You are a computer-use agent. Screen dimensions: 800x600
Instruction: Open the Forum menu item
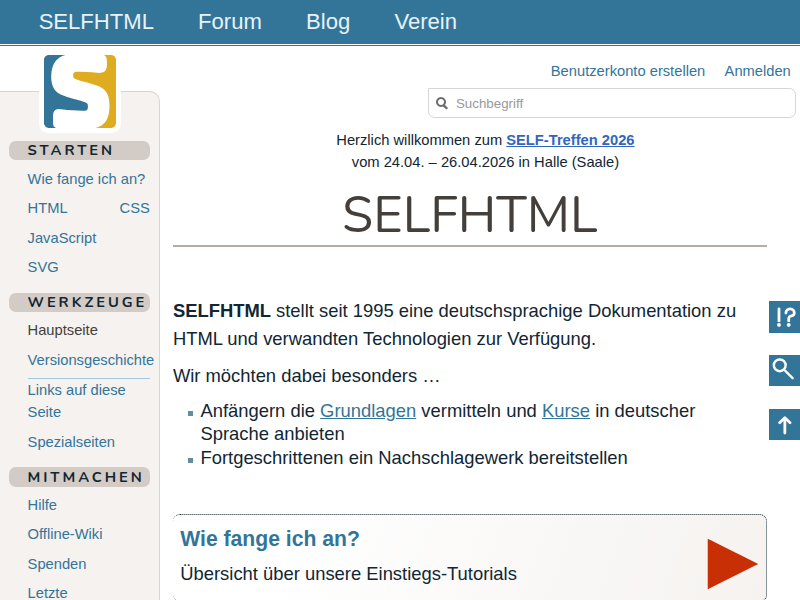point(230,22)
